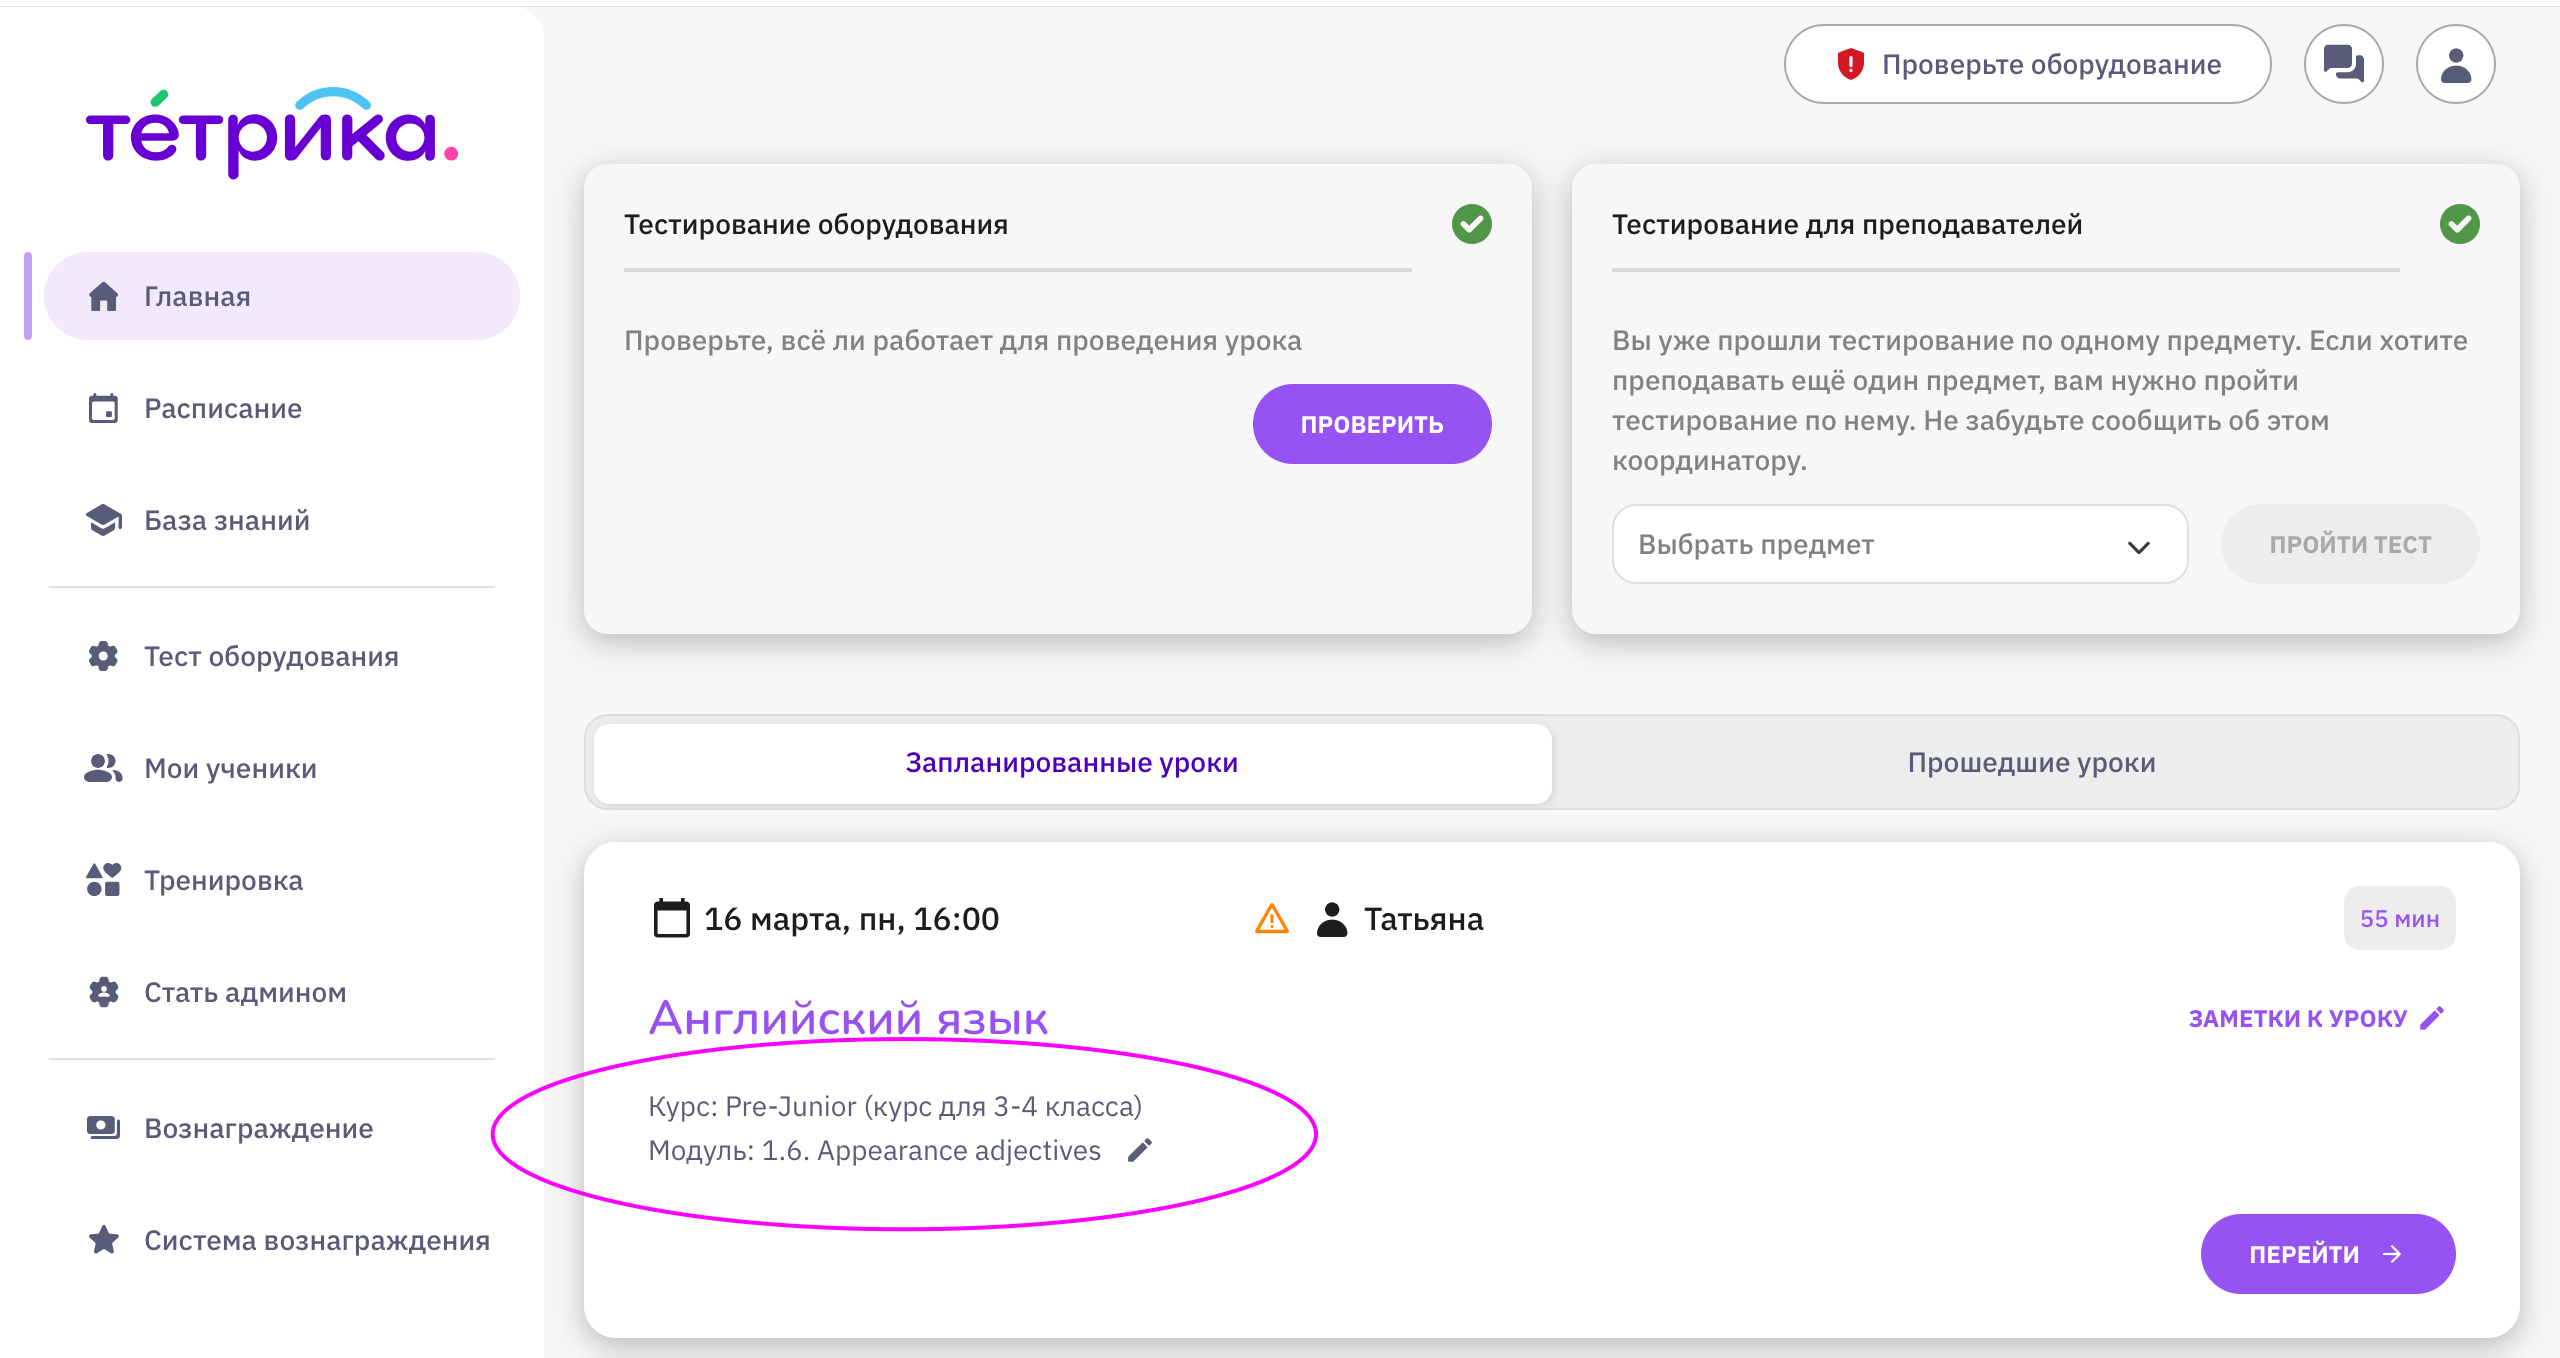Go to Мои ученики in sidebar
This screenshot has width=2560, height=1358.
click(x=230, y=769)
